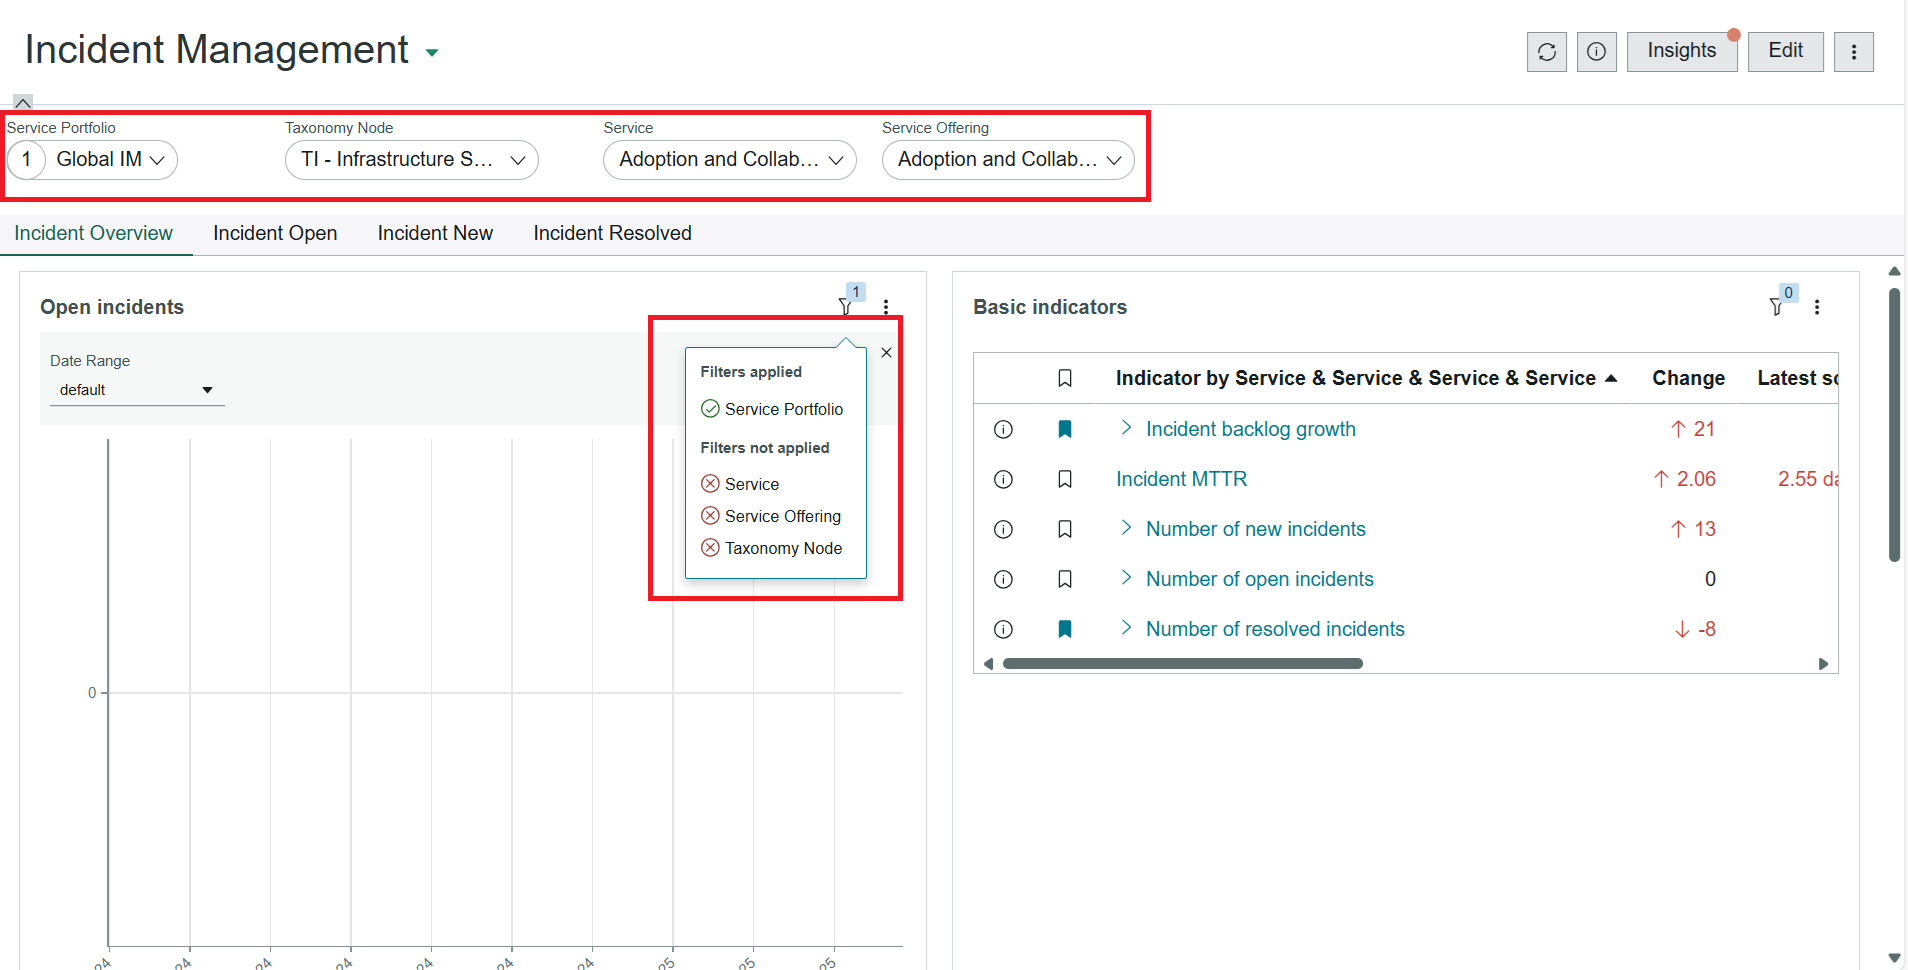Toggle bookmark for Incident MTTR
The height and width of the screenshot is (970, 1908).
click(1065, 479)
